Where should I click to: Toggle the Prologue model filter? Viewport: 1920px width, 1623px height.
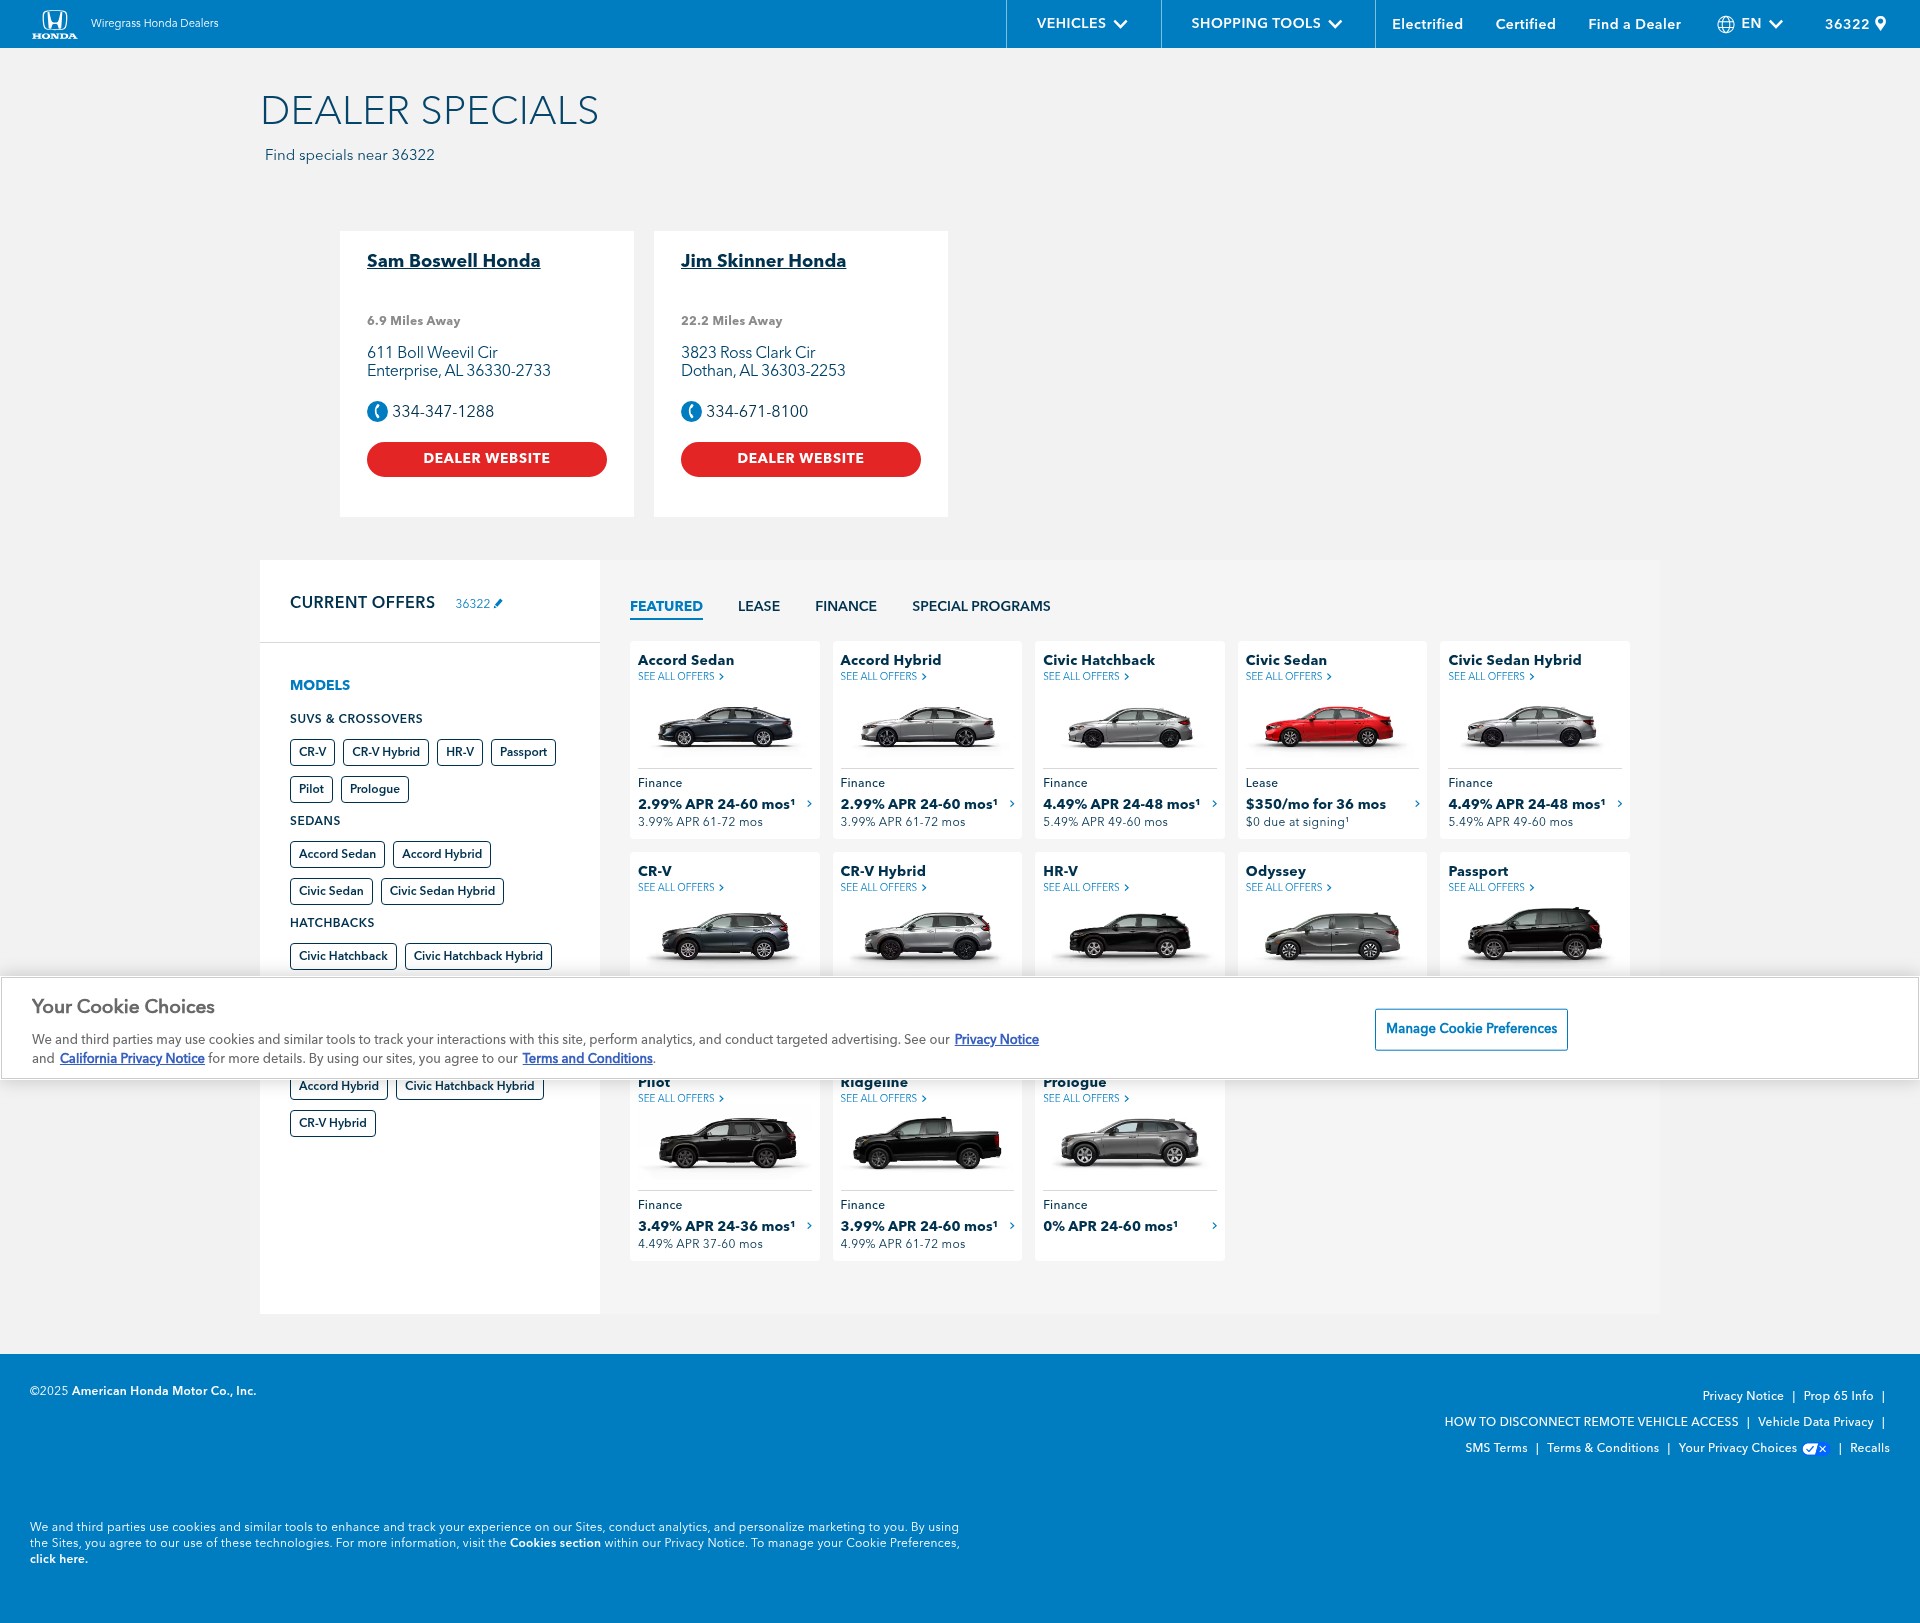click(x=375, y=790)
